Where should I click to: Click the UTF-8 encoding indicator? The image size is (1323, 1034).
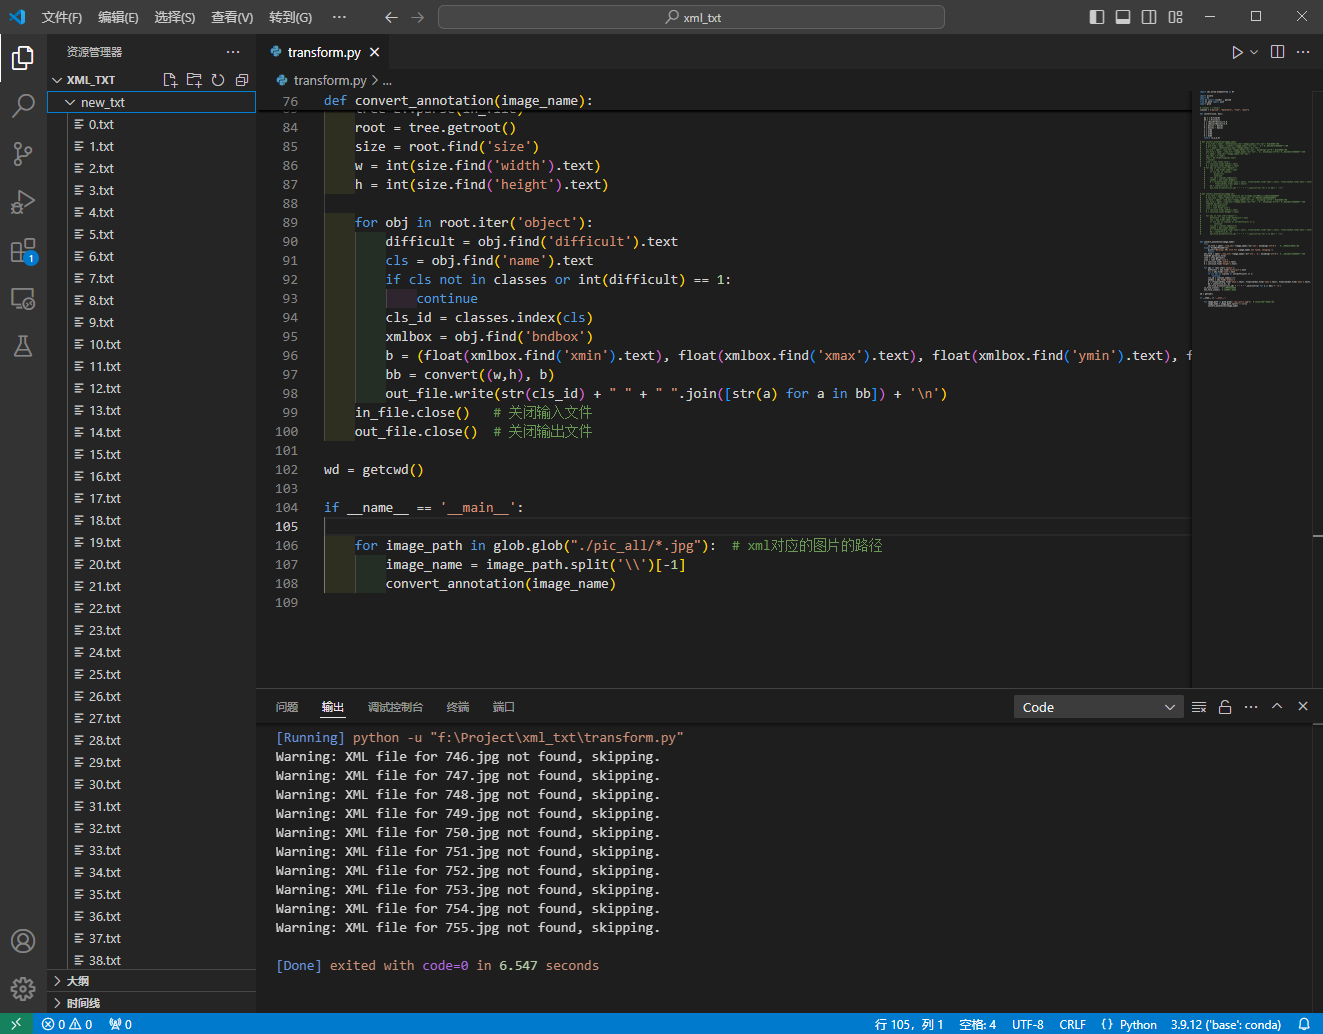click(x=1027, y=1024)
